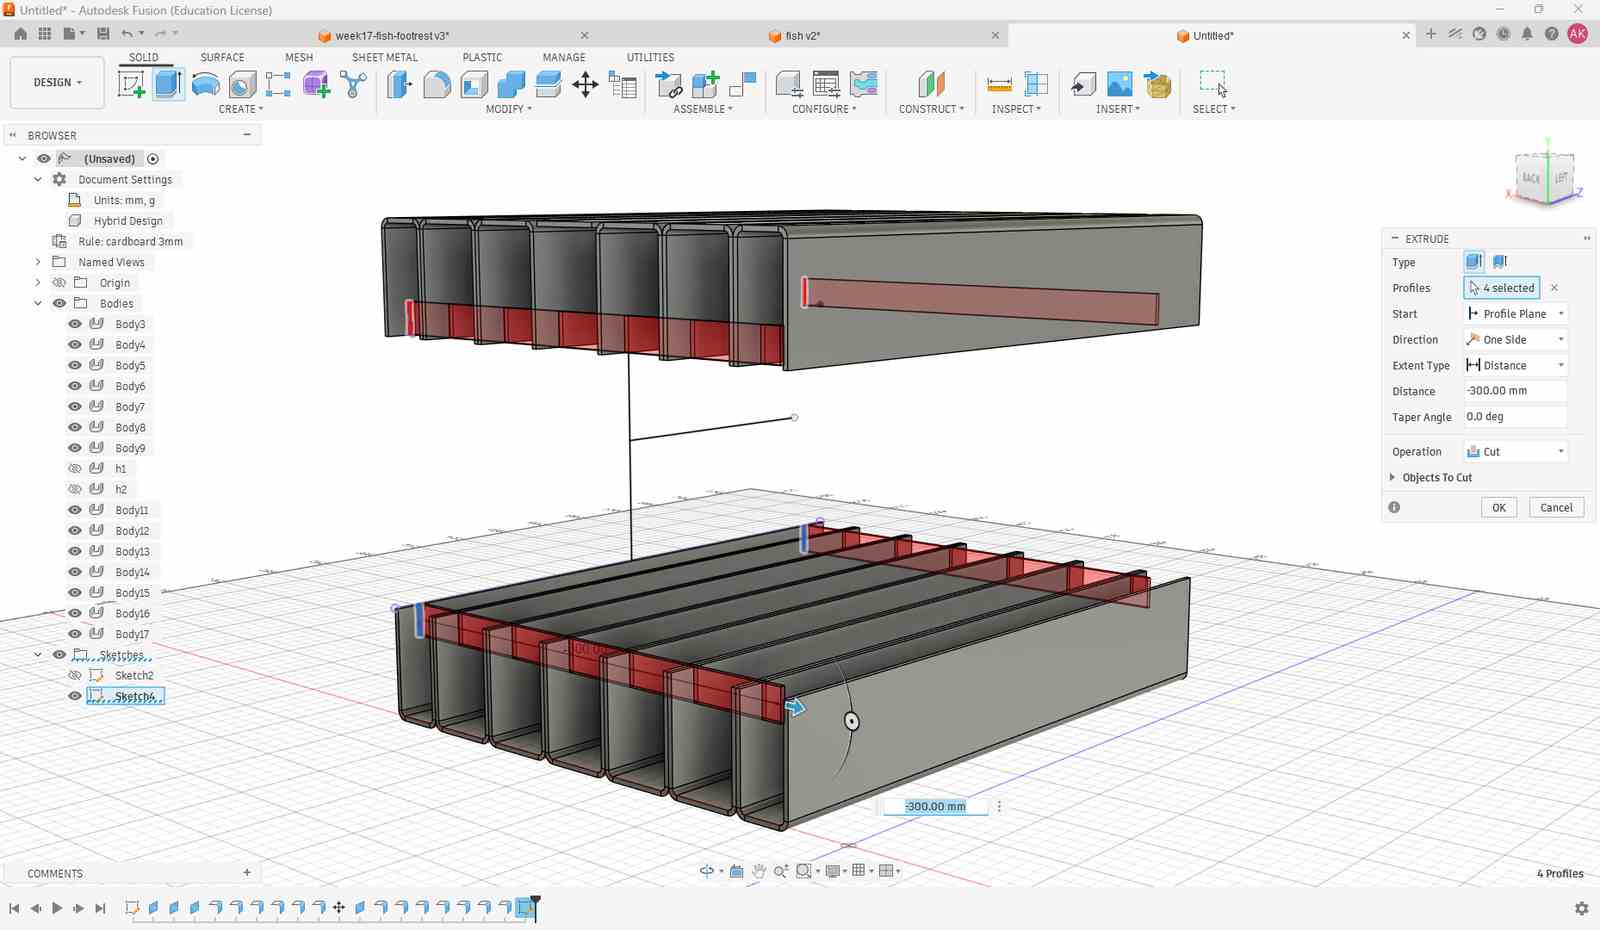
Task: Open the Create Form tool
Action: (x=316, y=84)
